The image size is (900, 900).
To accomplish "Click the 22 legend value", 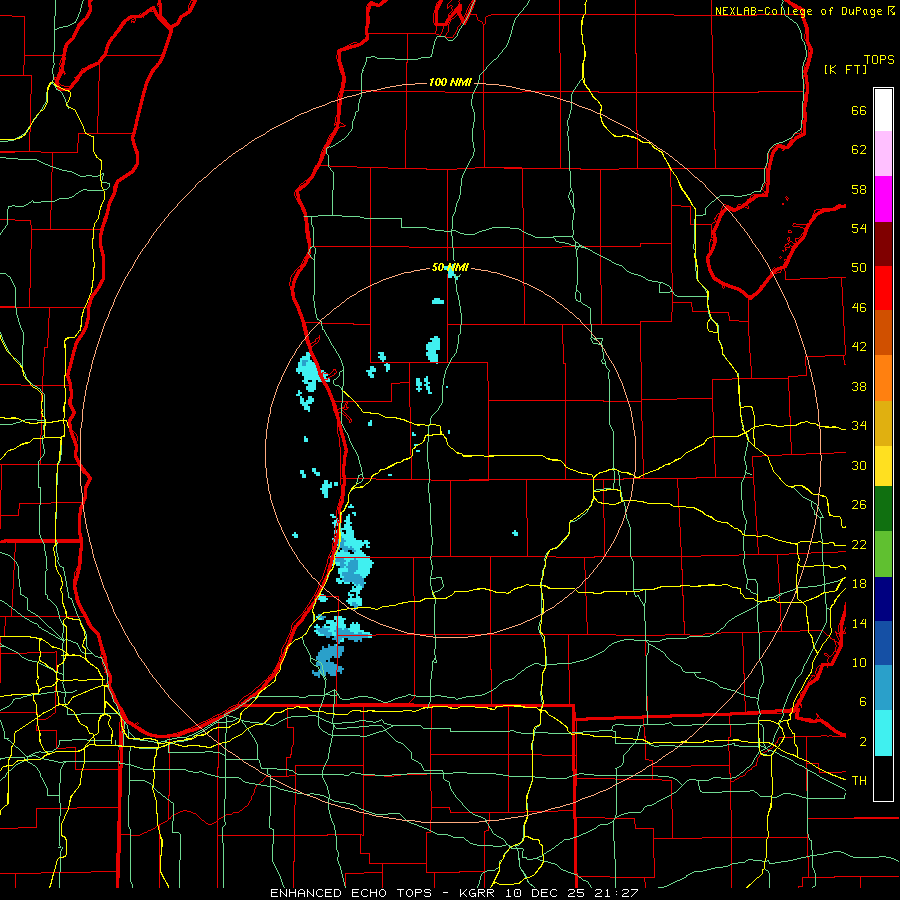I will tap(859, 544).
